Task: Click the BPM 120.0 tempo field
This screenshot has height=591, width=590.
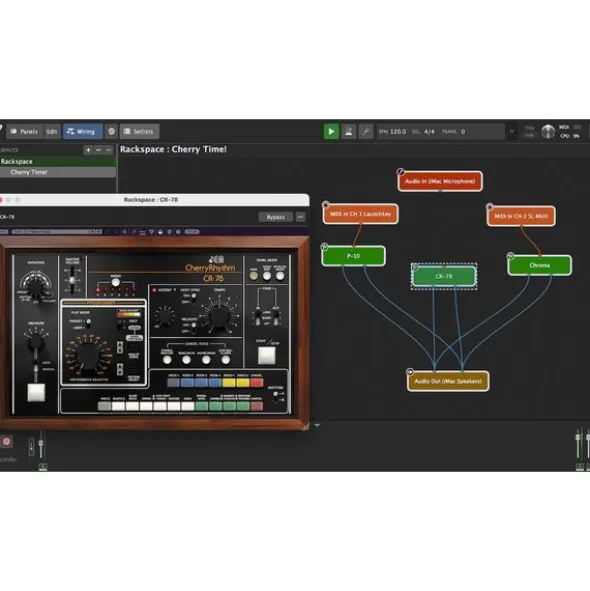Action: click(x=393, y=132)
